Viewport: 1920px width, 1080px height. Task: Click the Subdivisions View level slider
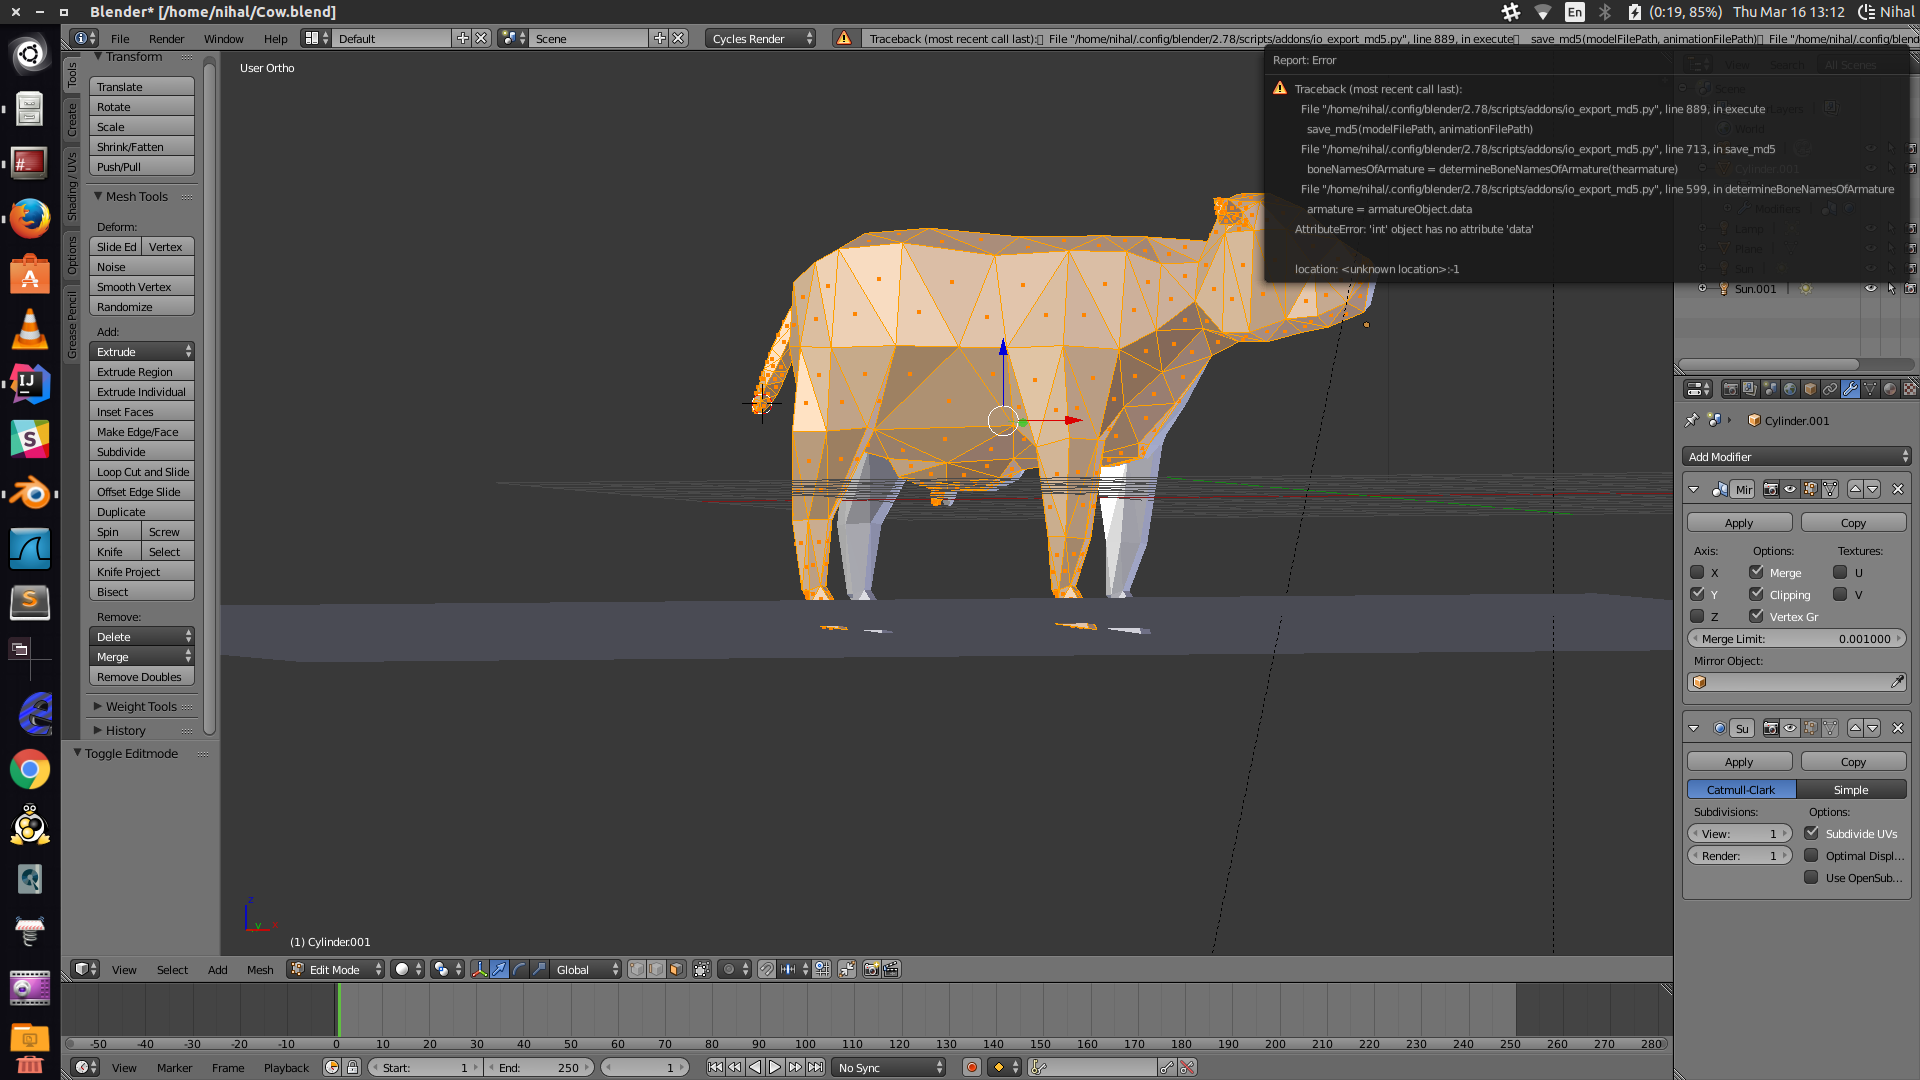[1740, 833]
